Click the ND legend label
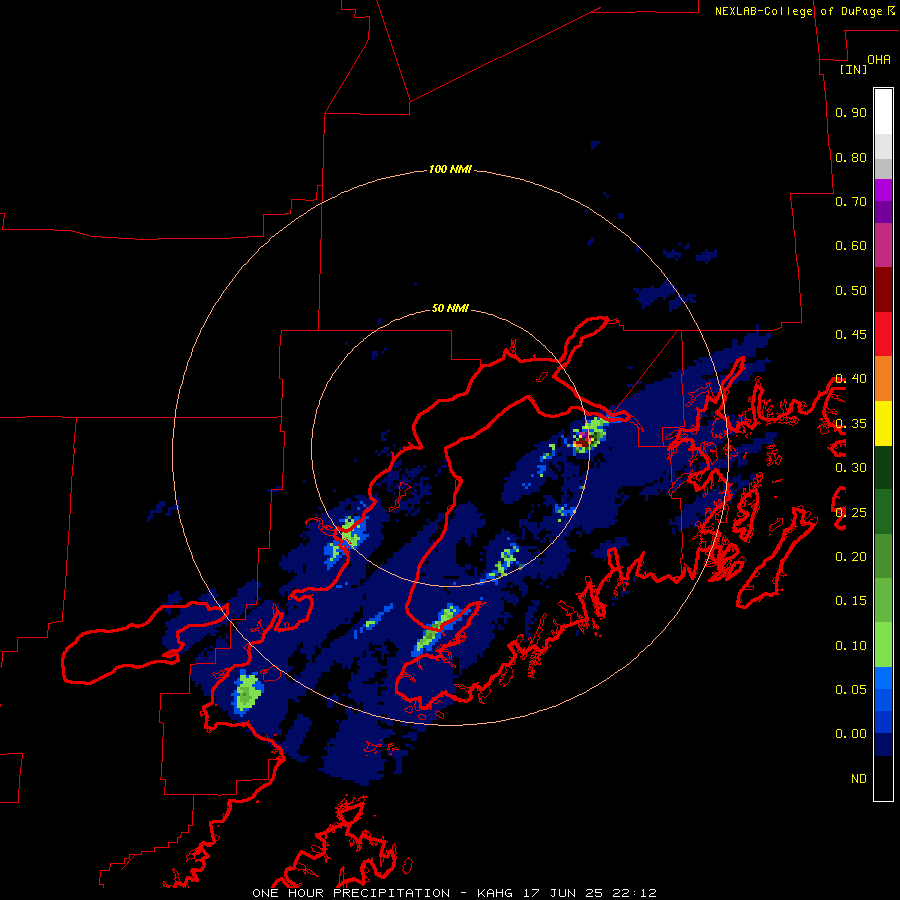This screenshot has width=900, height=900. (x=859, y=779)
